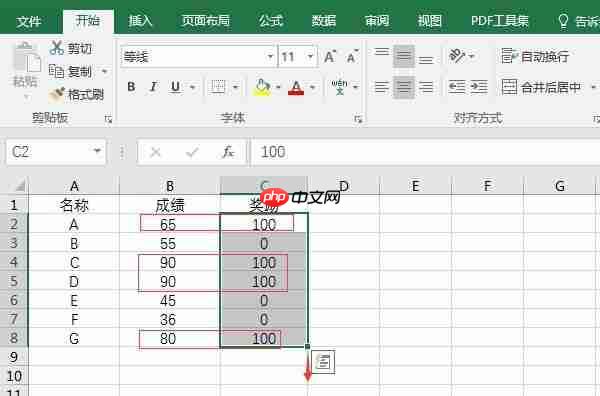Toggle bold formatting
The width and height of the screenshot is (600, 396).
pyautogui.click(x=131, y=87)
